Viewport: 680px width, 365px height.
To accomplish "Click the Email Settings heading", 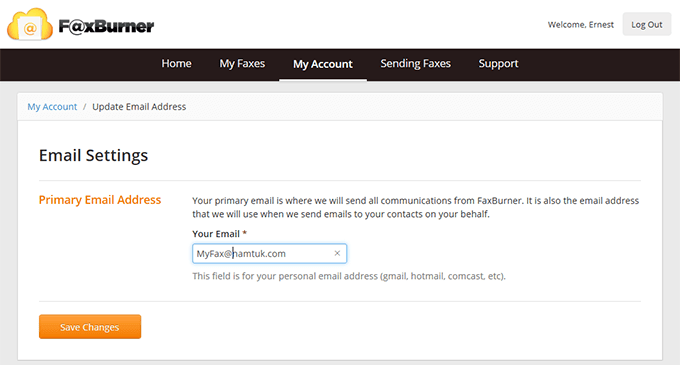I will pyautogui.click(x=93, y=156).
